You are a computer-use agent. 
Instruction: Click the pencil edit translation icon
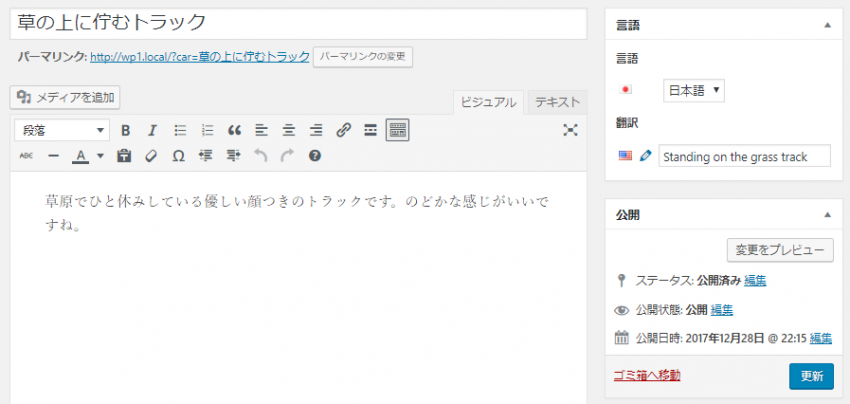[645, 156]
